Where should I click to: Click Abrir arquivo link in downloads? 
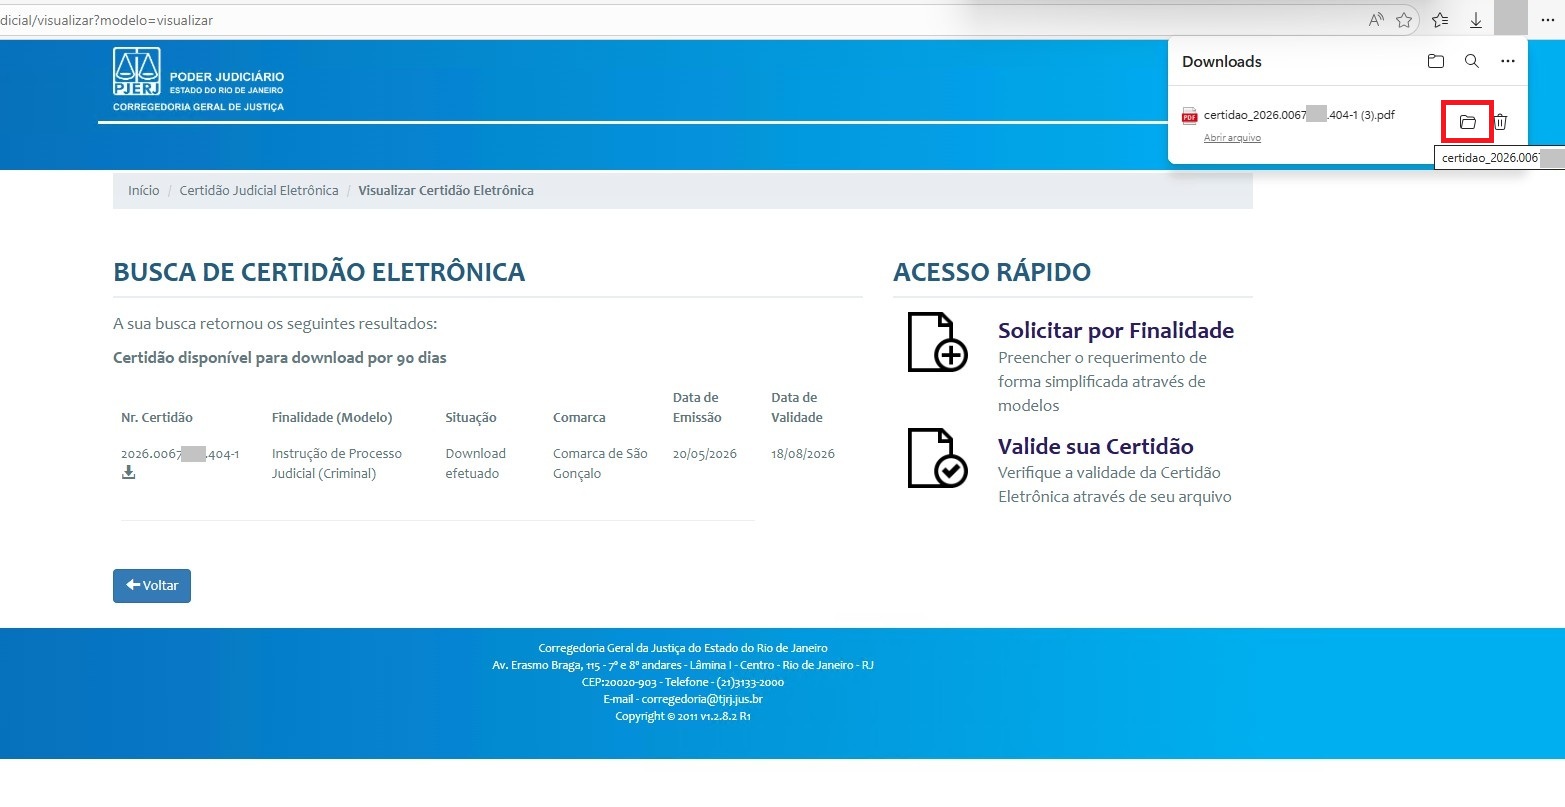[x=1232, y=138]
